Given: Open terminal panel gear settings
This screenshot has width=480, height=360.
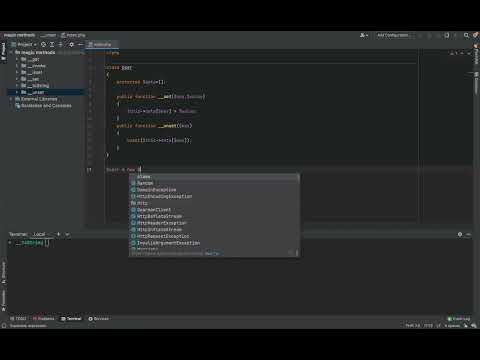Looking at the screenshot, I should tap(460, 234).
